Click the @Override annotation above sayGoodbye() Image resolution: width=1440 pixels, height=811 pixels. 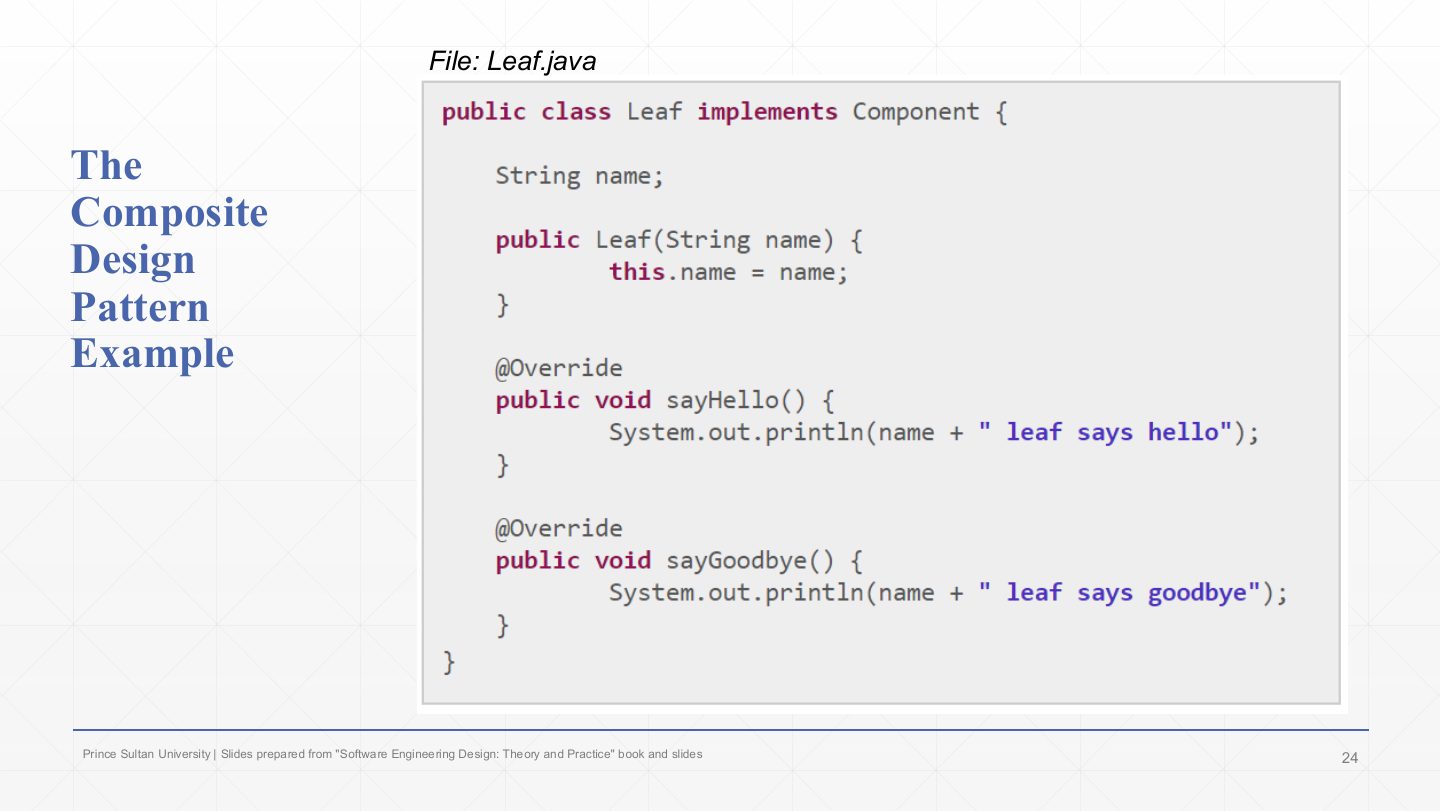(559, 528)
